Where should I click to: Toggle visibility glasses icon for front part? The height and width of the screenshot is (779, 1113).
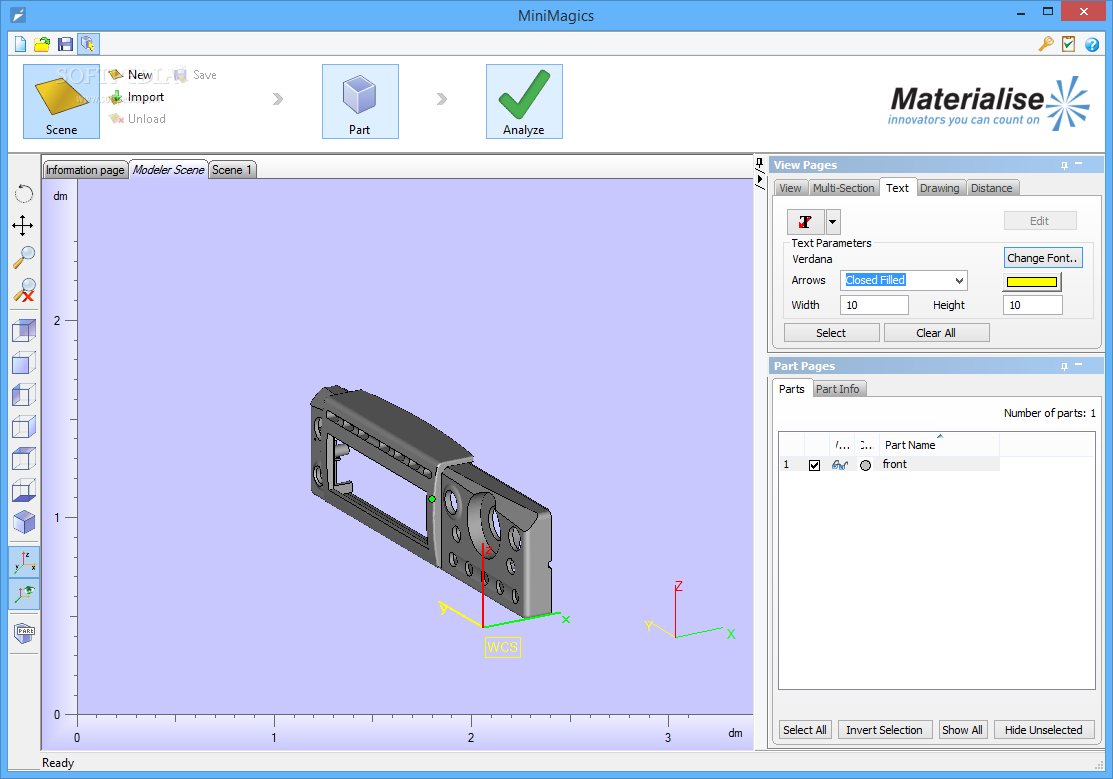pos(840,465)
